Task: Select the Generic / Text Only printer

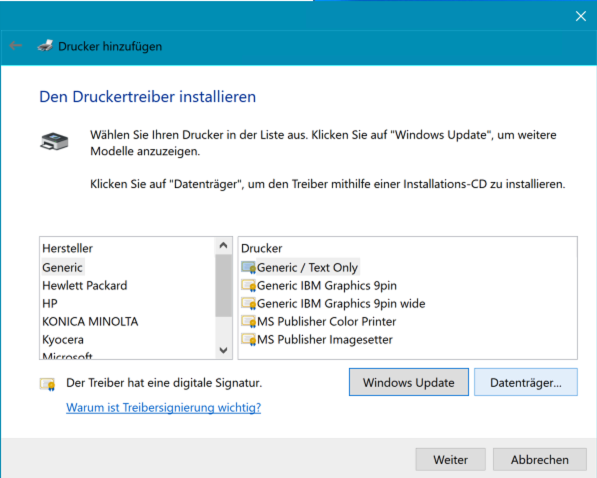Action: point(307,268)
